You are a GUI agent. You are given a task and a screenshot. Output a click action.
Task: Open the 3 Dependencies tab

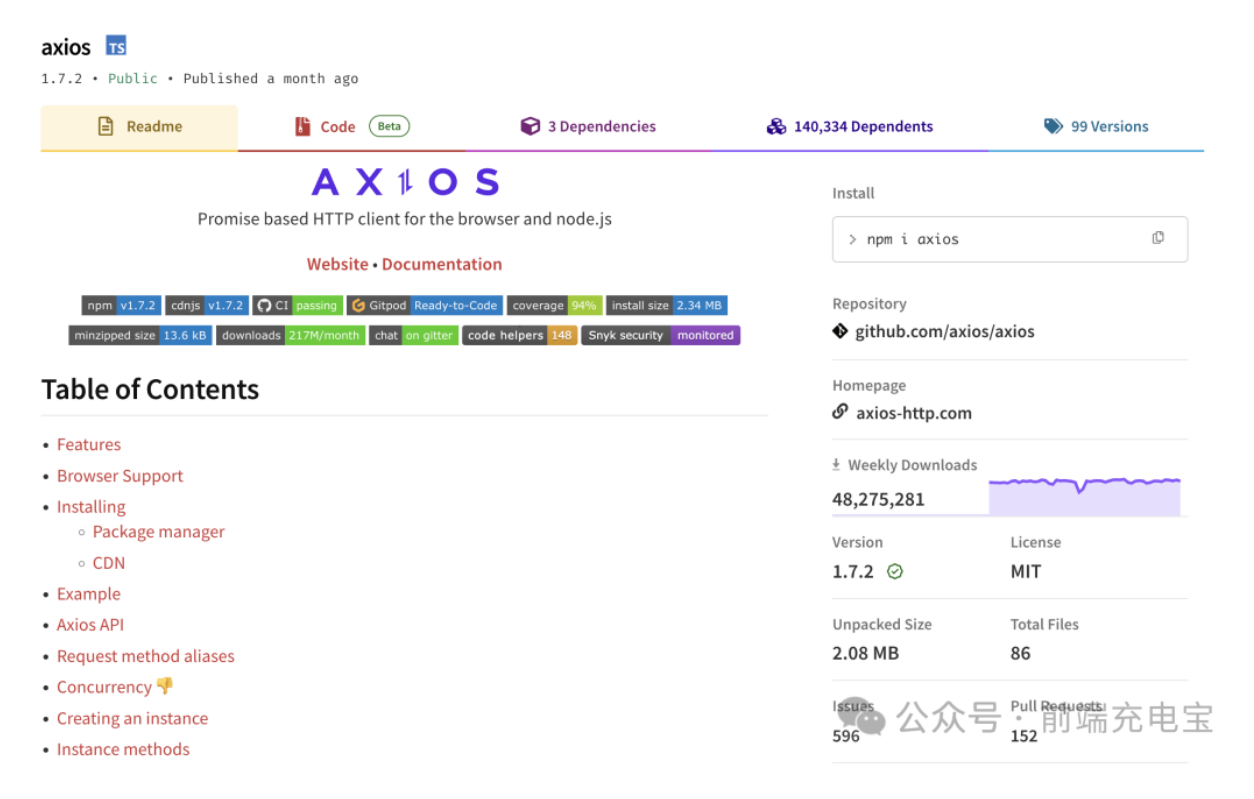[x=588, y=127]
